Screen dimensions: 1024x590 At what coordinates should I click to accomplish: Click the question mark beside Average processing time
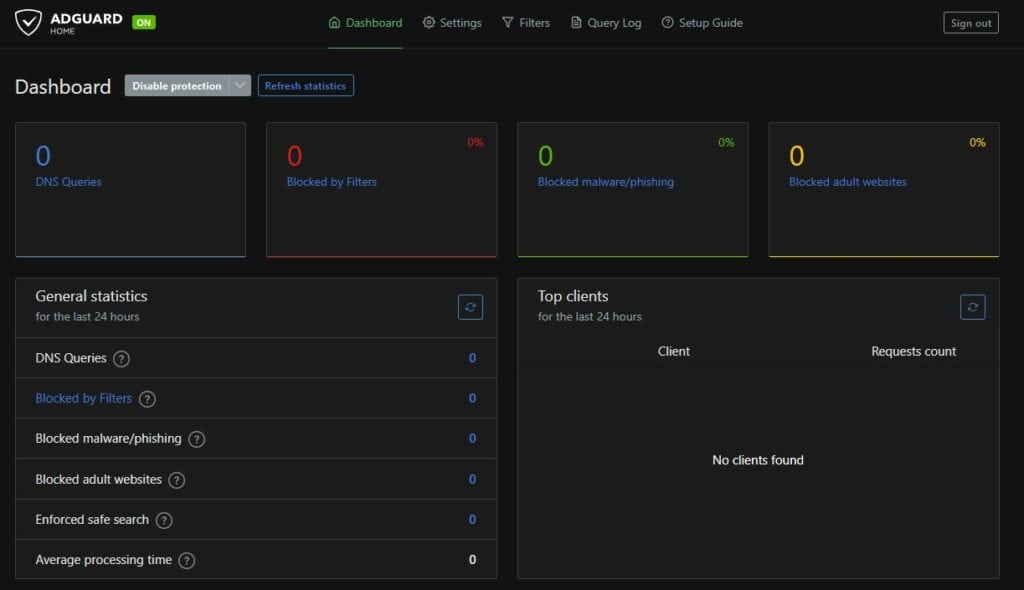tap(186, 560)
